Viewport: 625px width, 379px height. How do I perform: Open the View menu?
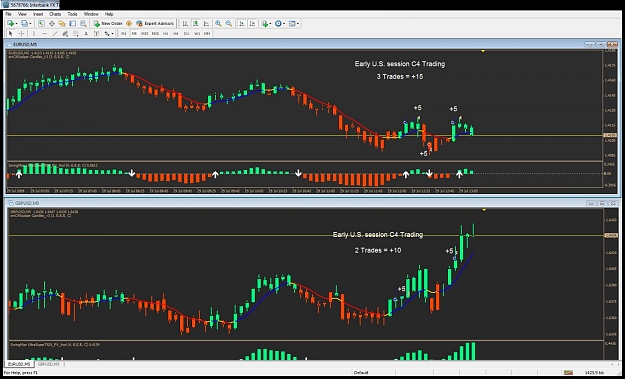click(x=22, y=14)
